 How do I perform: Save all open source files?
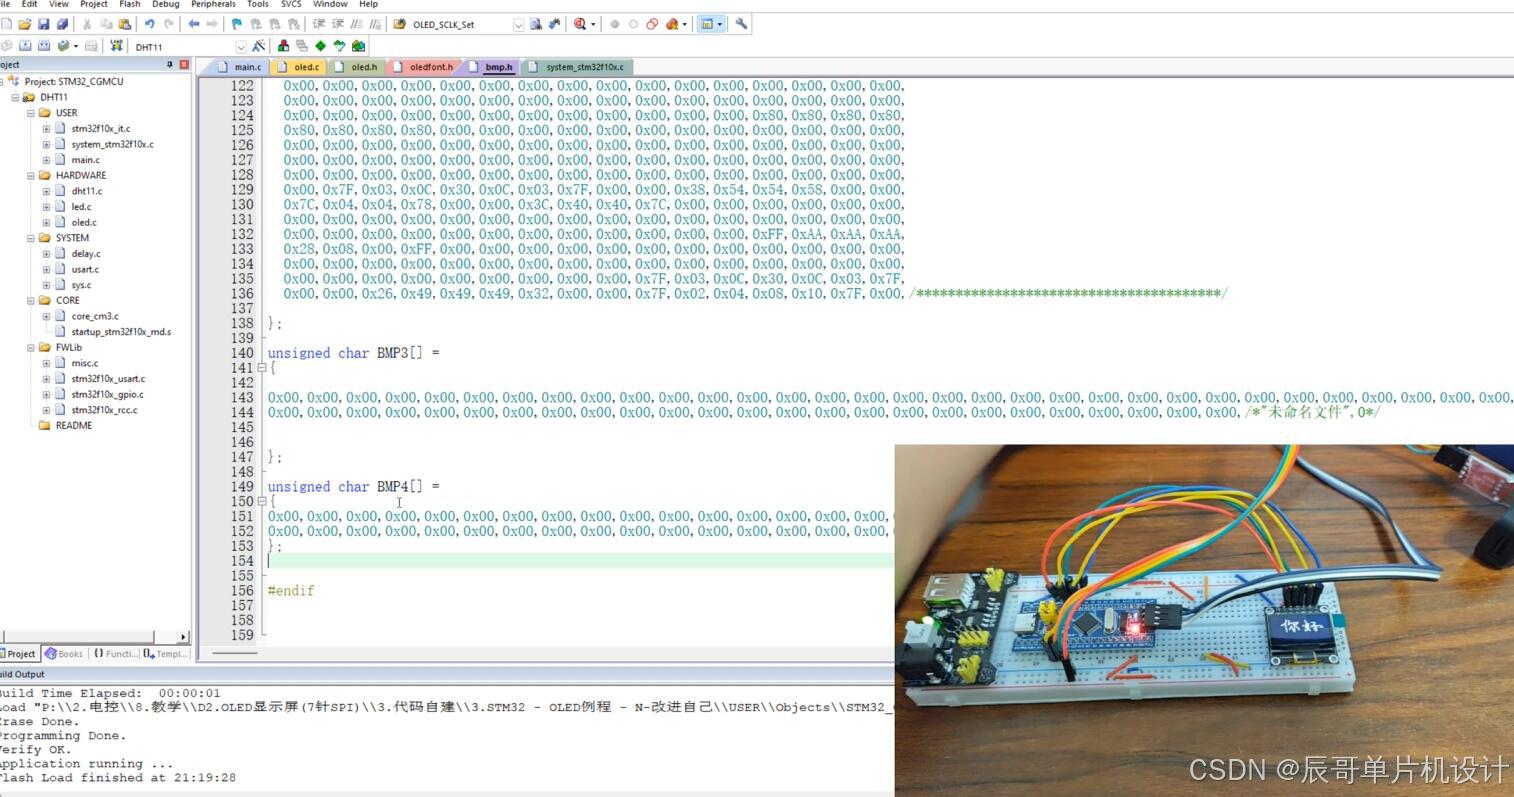62,24
